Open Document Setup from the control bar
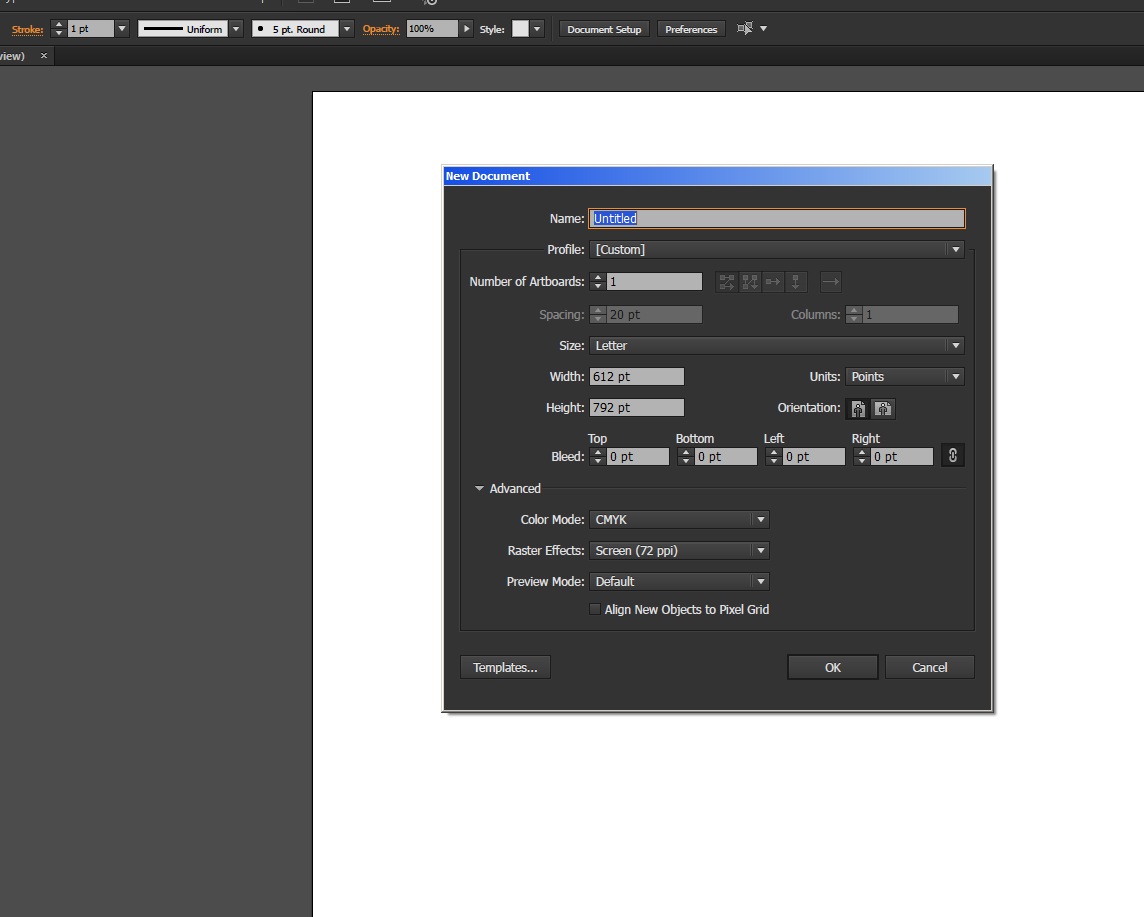This screenshot has width=1144, height=917. (x=604, y=29)
